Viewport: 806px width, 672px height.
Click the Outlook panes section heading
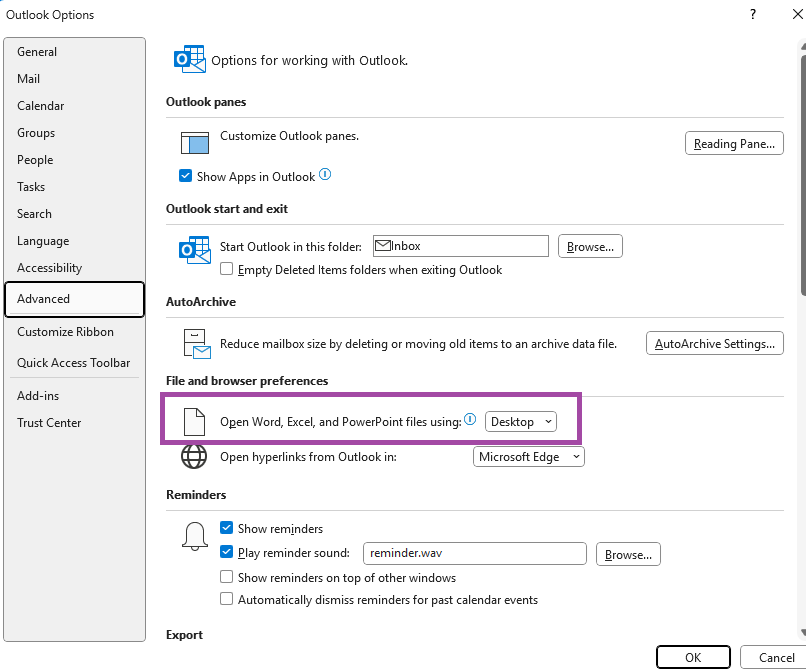click(x=206, y=102)
